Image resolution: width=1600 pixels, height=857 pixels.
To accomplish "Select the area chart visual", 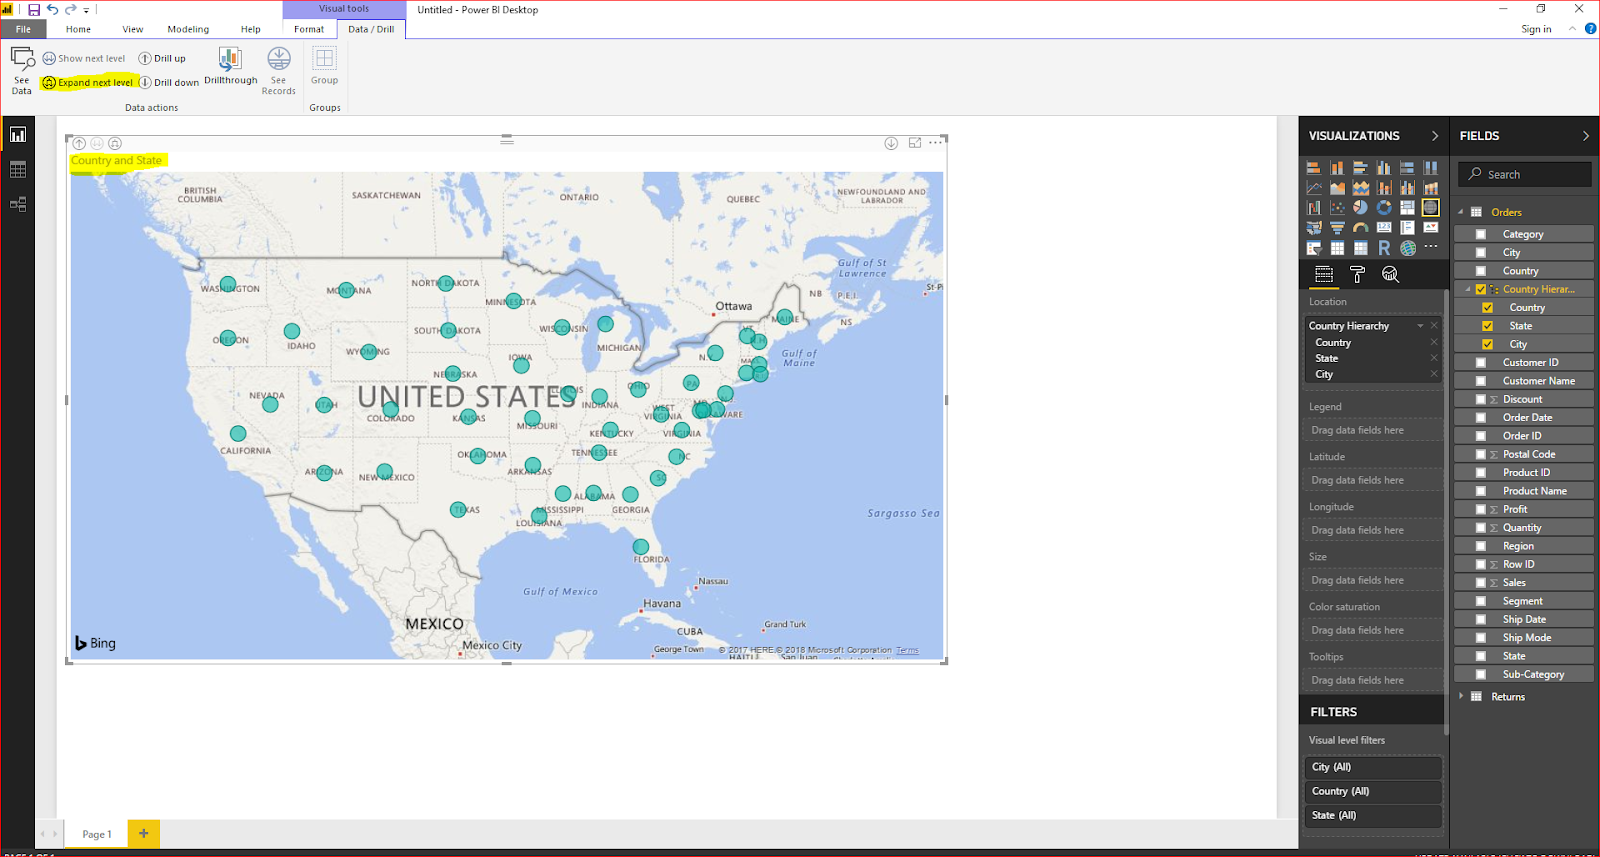I will tap(1337, 188).
